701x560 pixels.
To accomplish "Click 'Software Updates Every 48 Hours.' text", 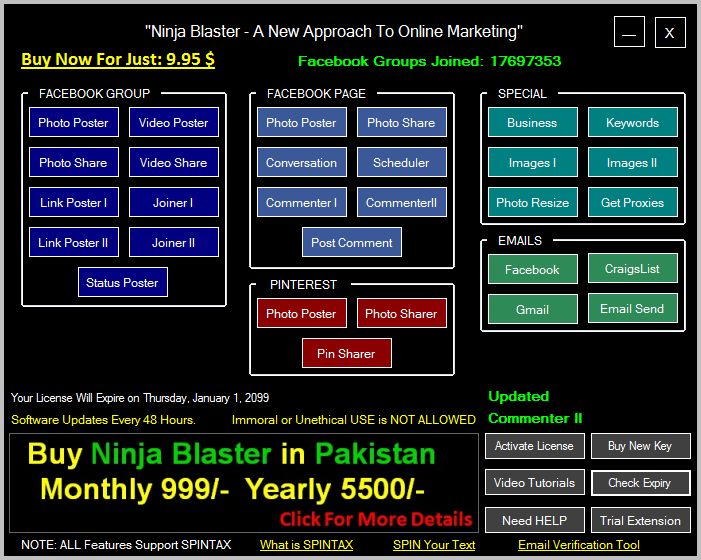I will [103, 420].
